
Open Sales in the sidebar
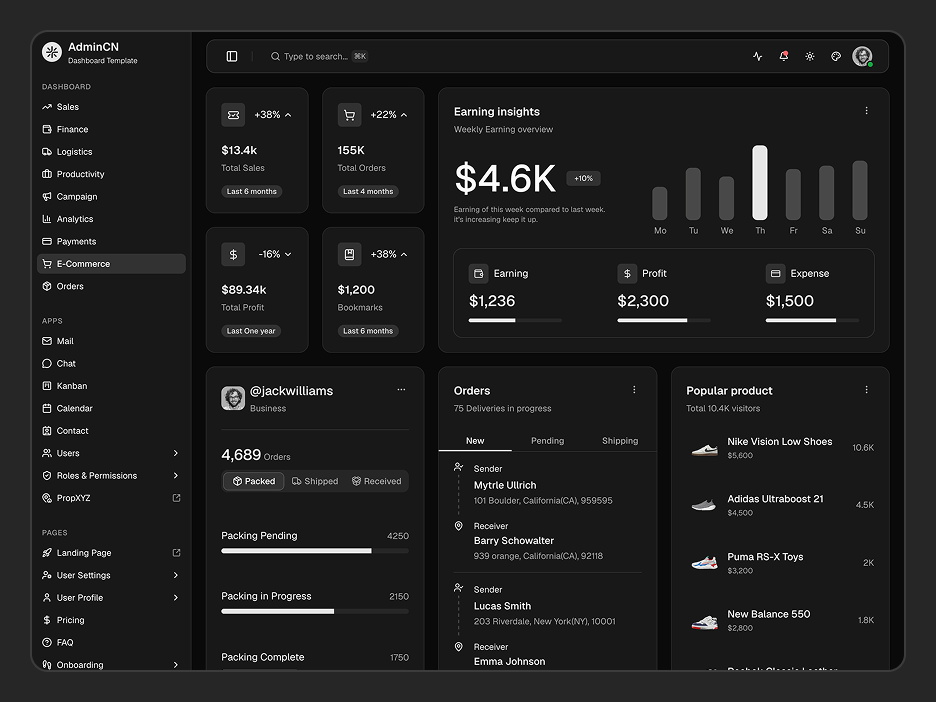click(111, 107)
